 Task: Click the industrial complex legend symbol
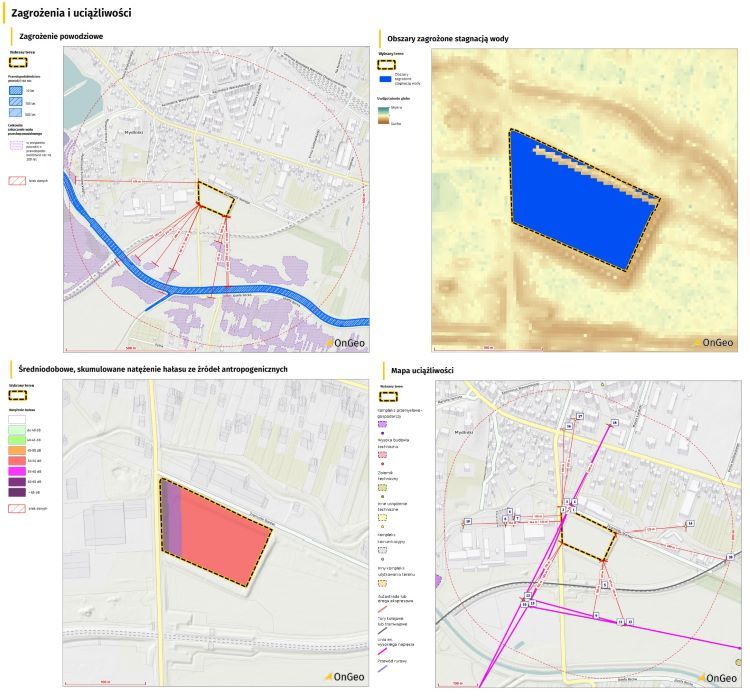pos(384,423)
